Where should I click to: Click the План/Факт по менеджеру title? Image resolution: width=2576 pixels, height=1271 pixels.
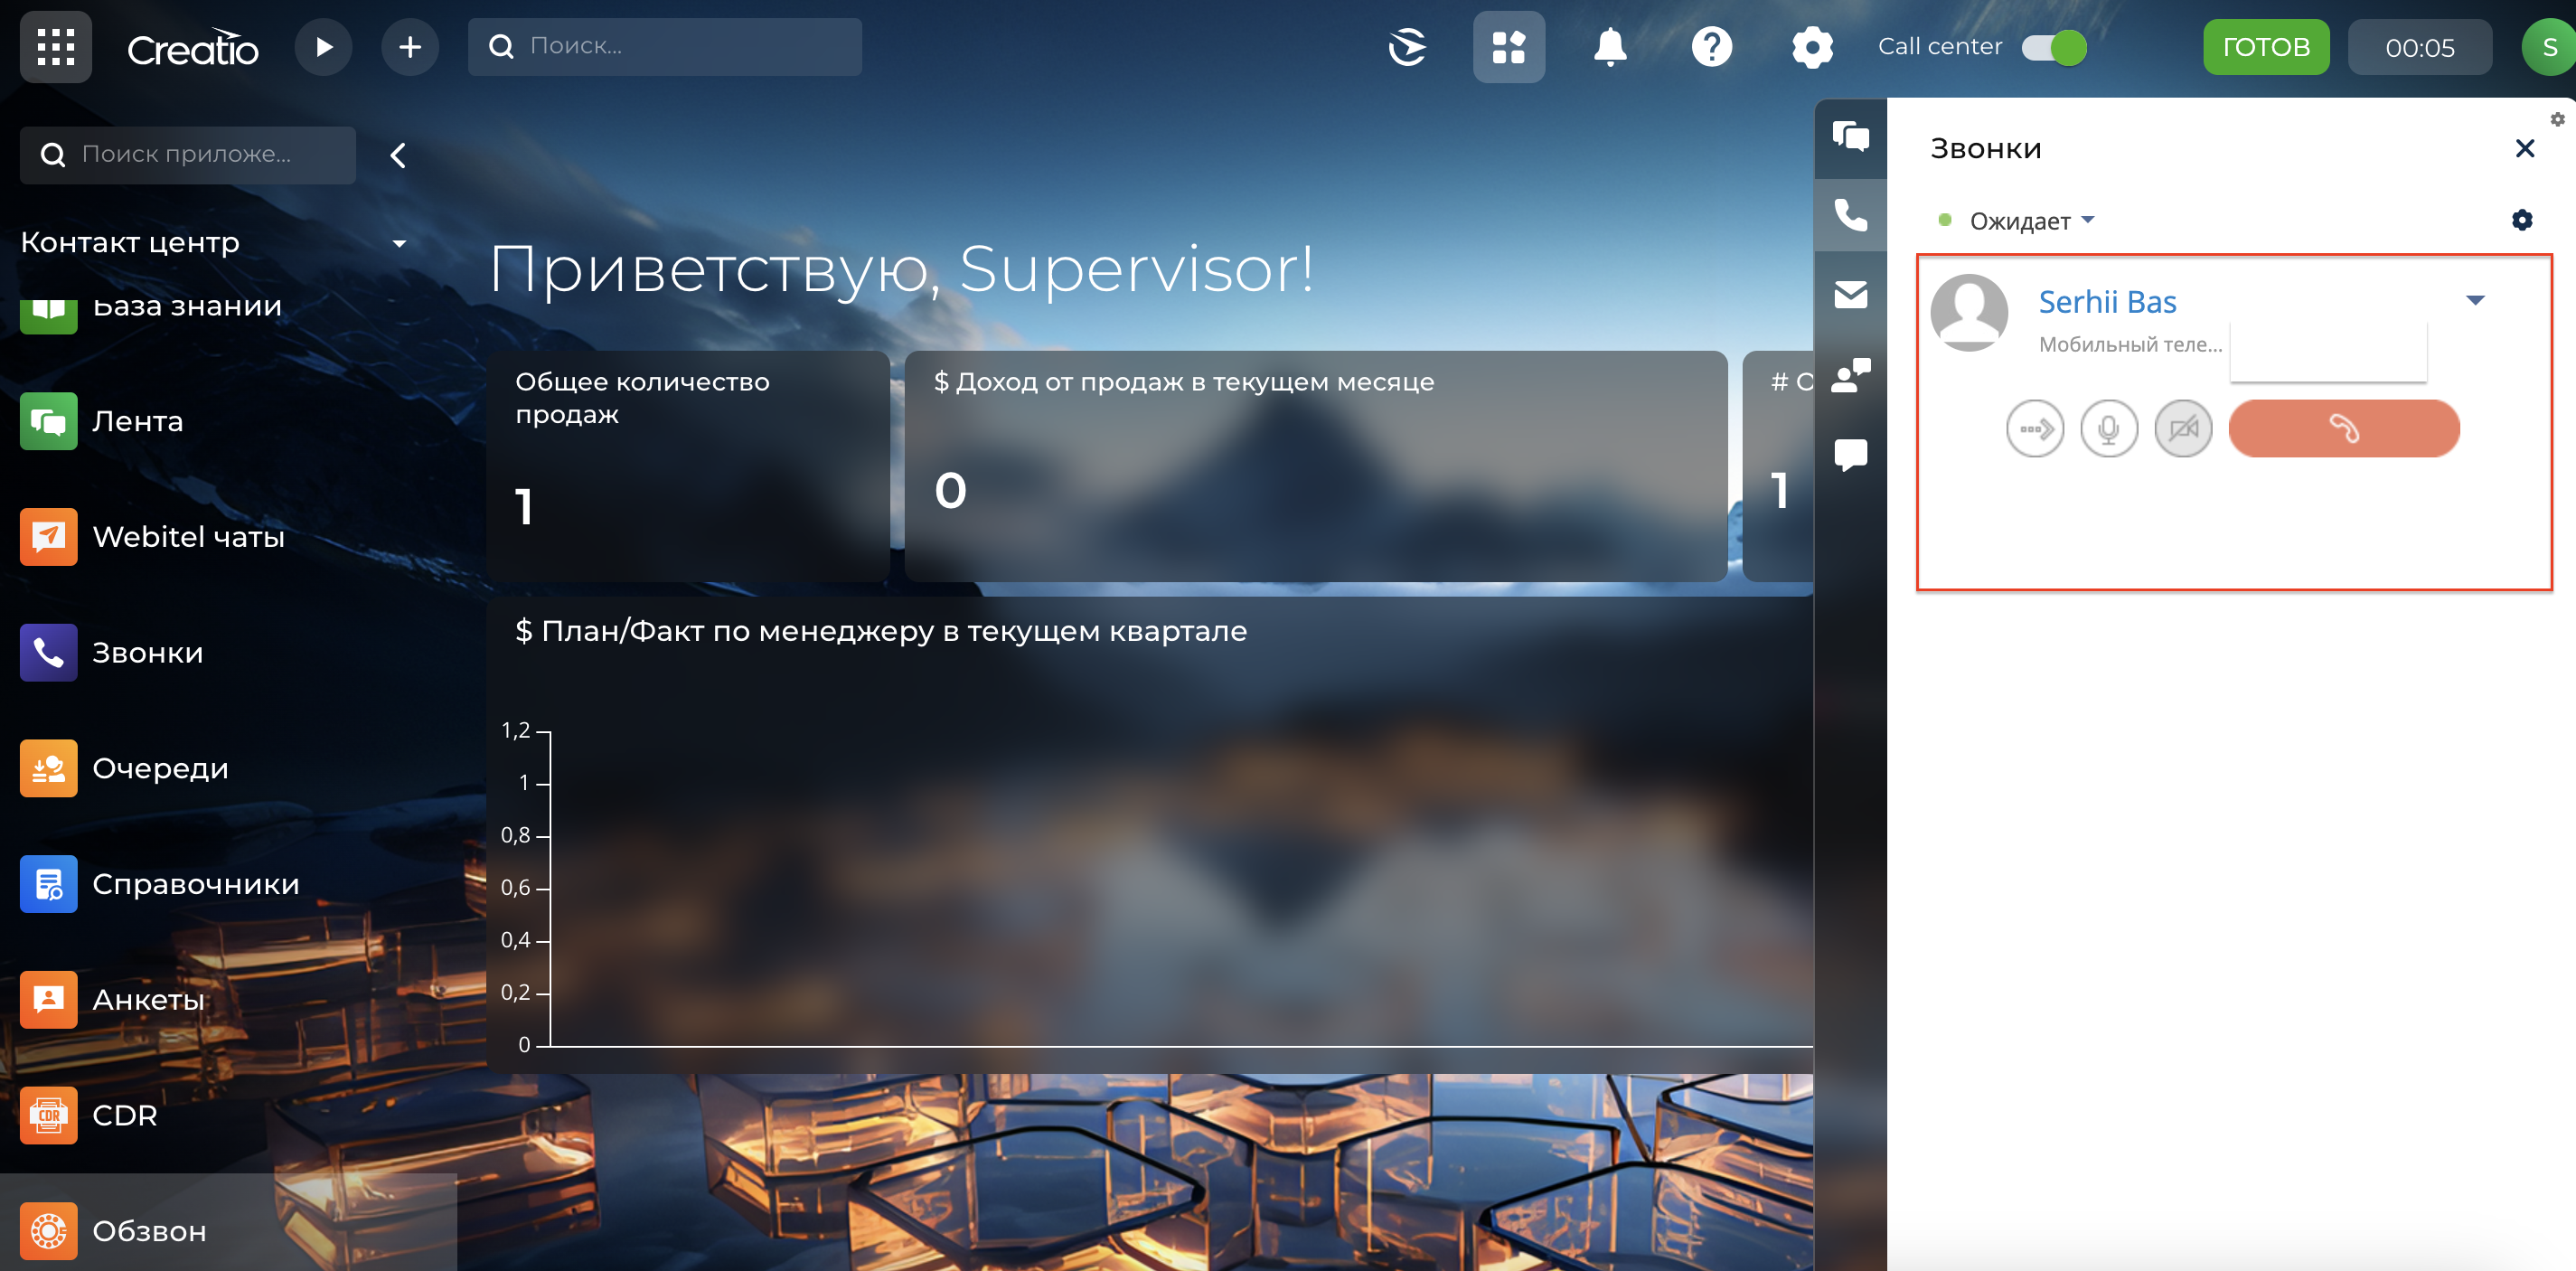pyautogui.click(x=881, y=632)
